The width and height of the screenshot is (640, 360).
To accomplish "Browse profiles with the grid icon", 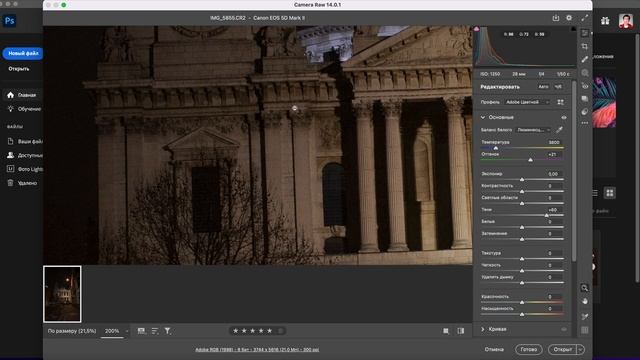I will coord(560,102).
